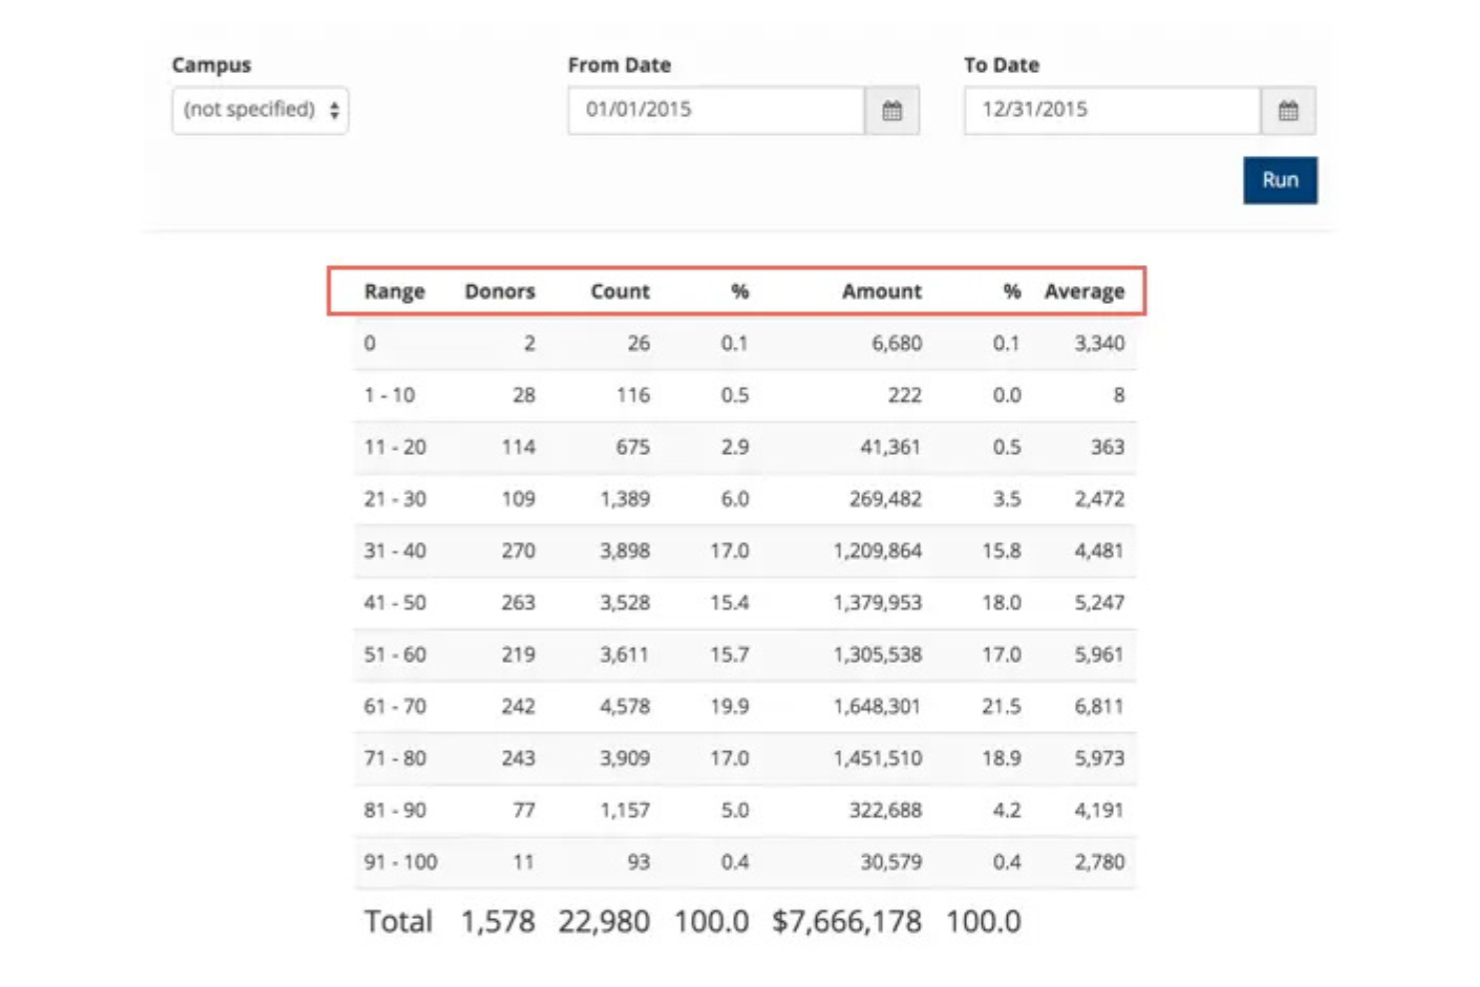The height and width of the screenshot is (987, 1480).
Task: Sort by the Donors column header
Action: point(498,291)
